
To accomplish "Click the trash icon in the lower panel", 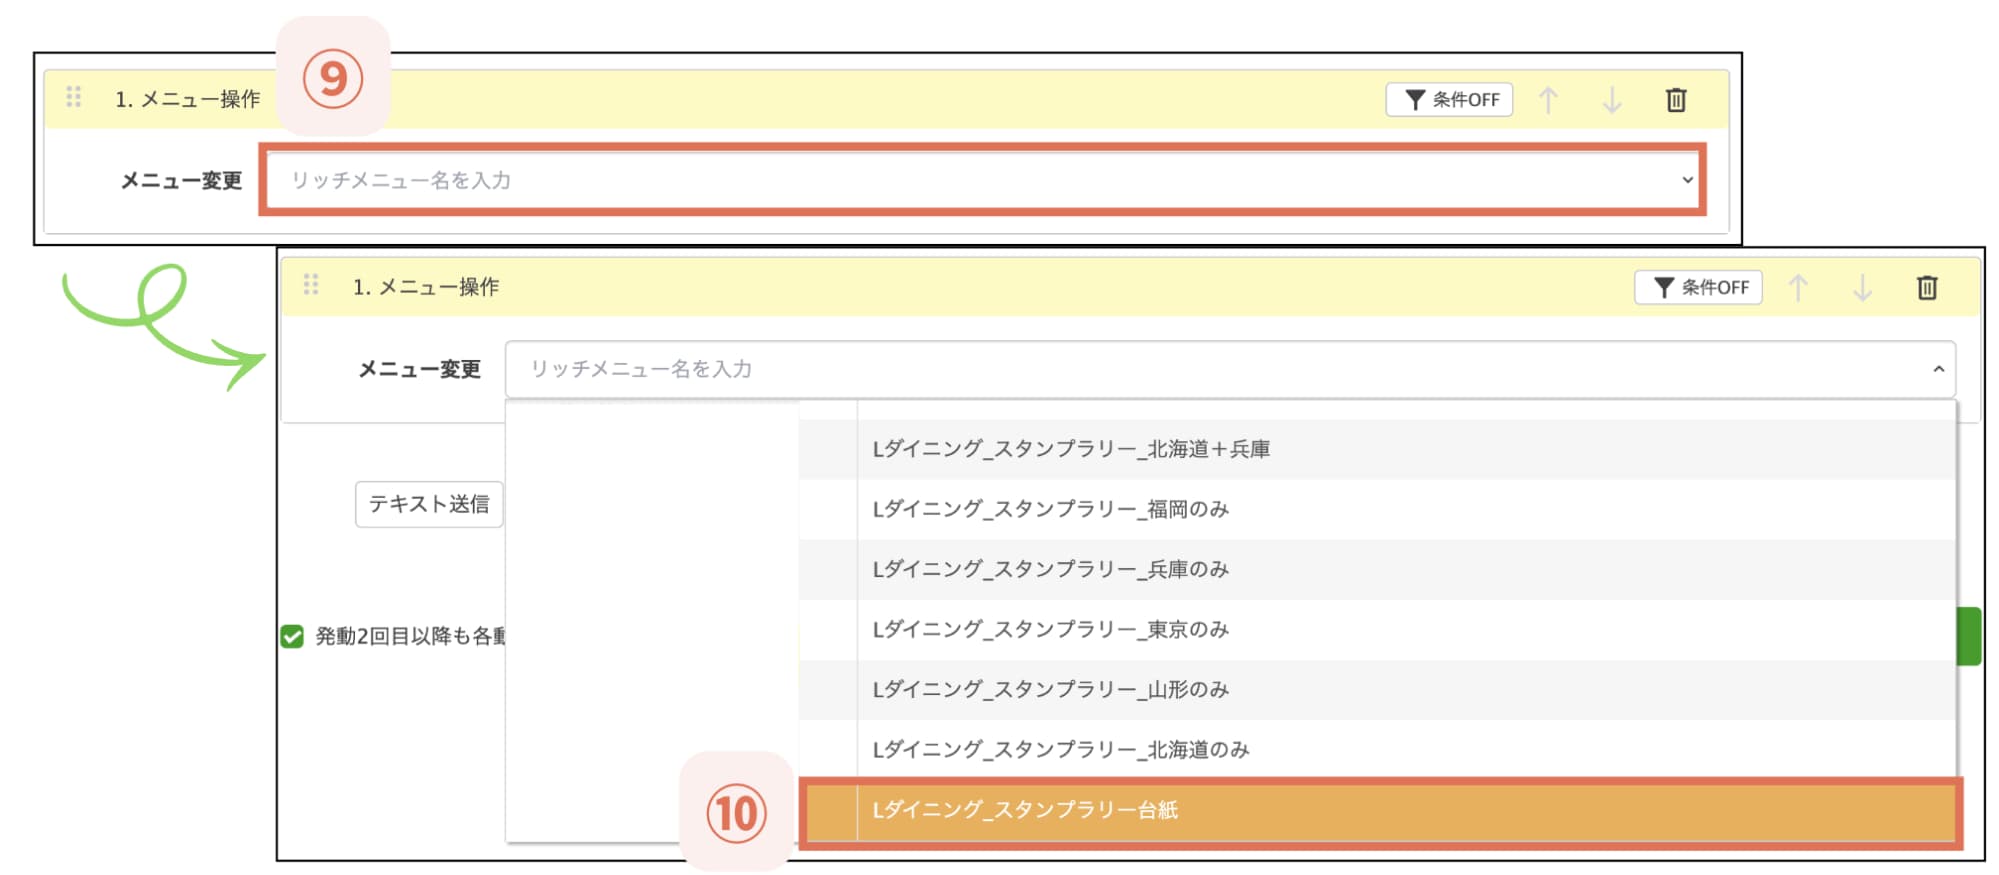I will click(1926, 288).
